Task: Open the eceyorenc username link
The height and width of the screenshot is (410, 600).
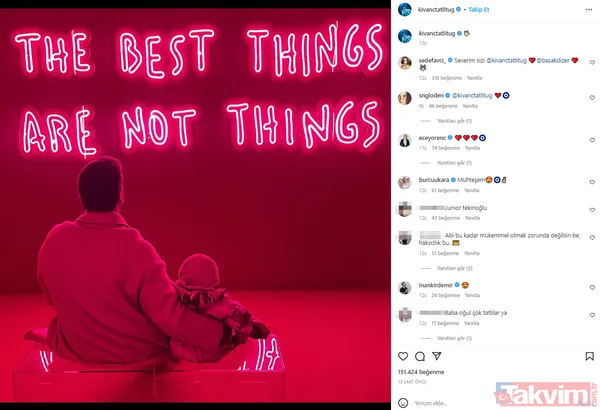Action: [432, 138]
